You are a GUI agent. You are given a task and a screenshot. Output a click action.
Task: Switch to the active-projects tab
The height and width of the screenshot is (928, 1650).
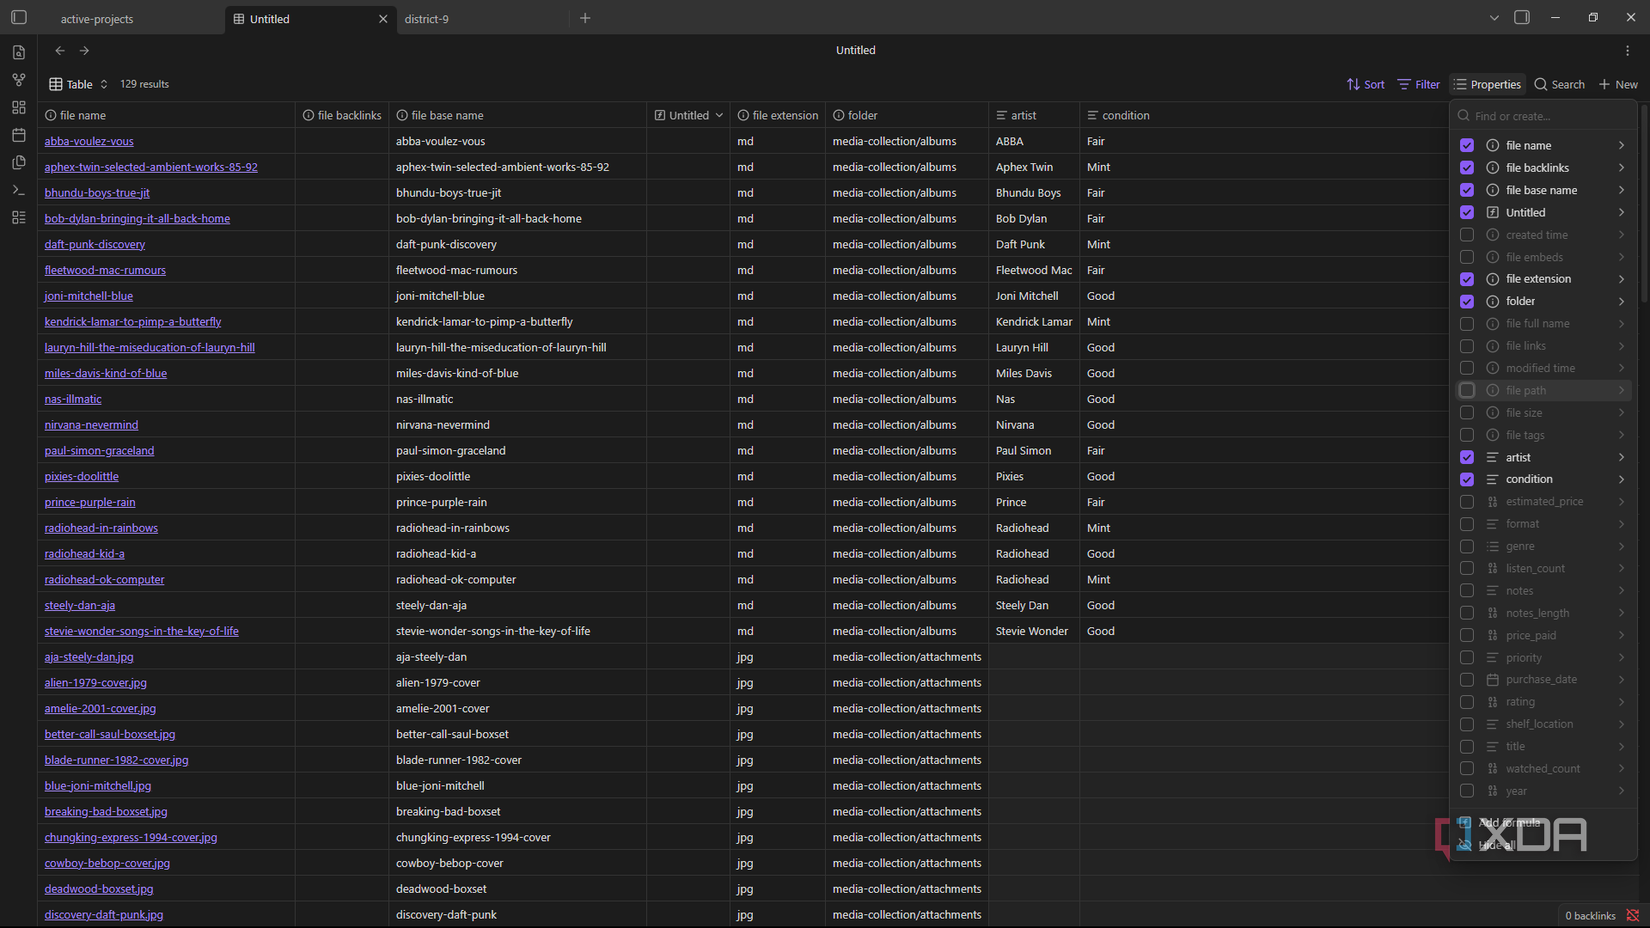(97, 19)
